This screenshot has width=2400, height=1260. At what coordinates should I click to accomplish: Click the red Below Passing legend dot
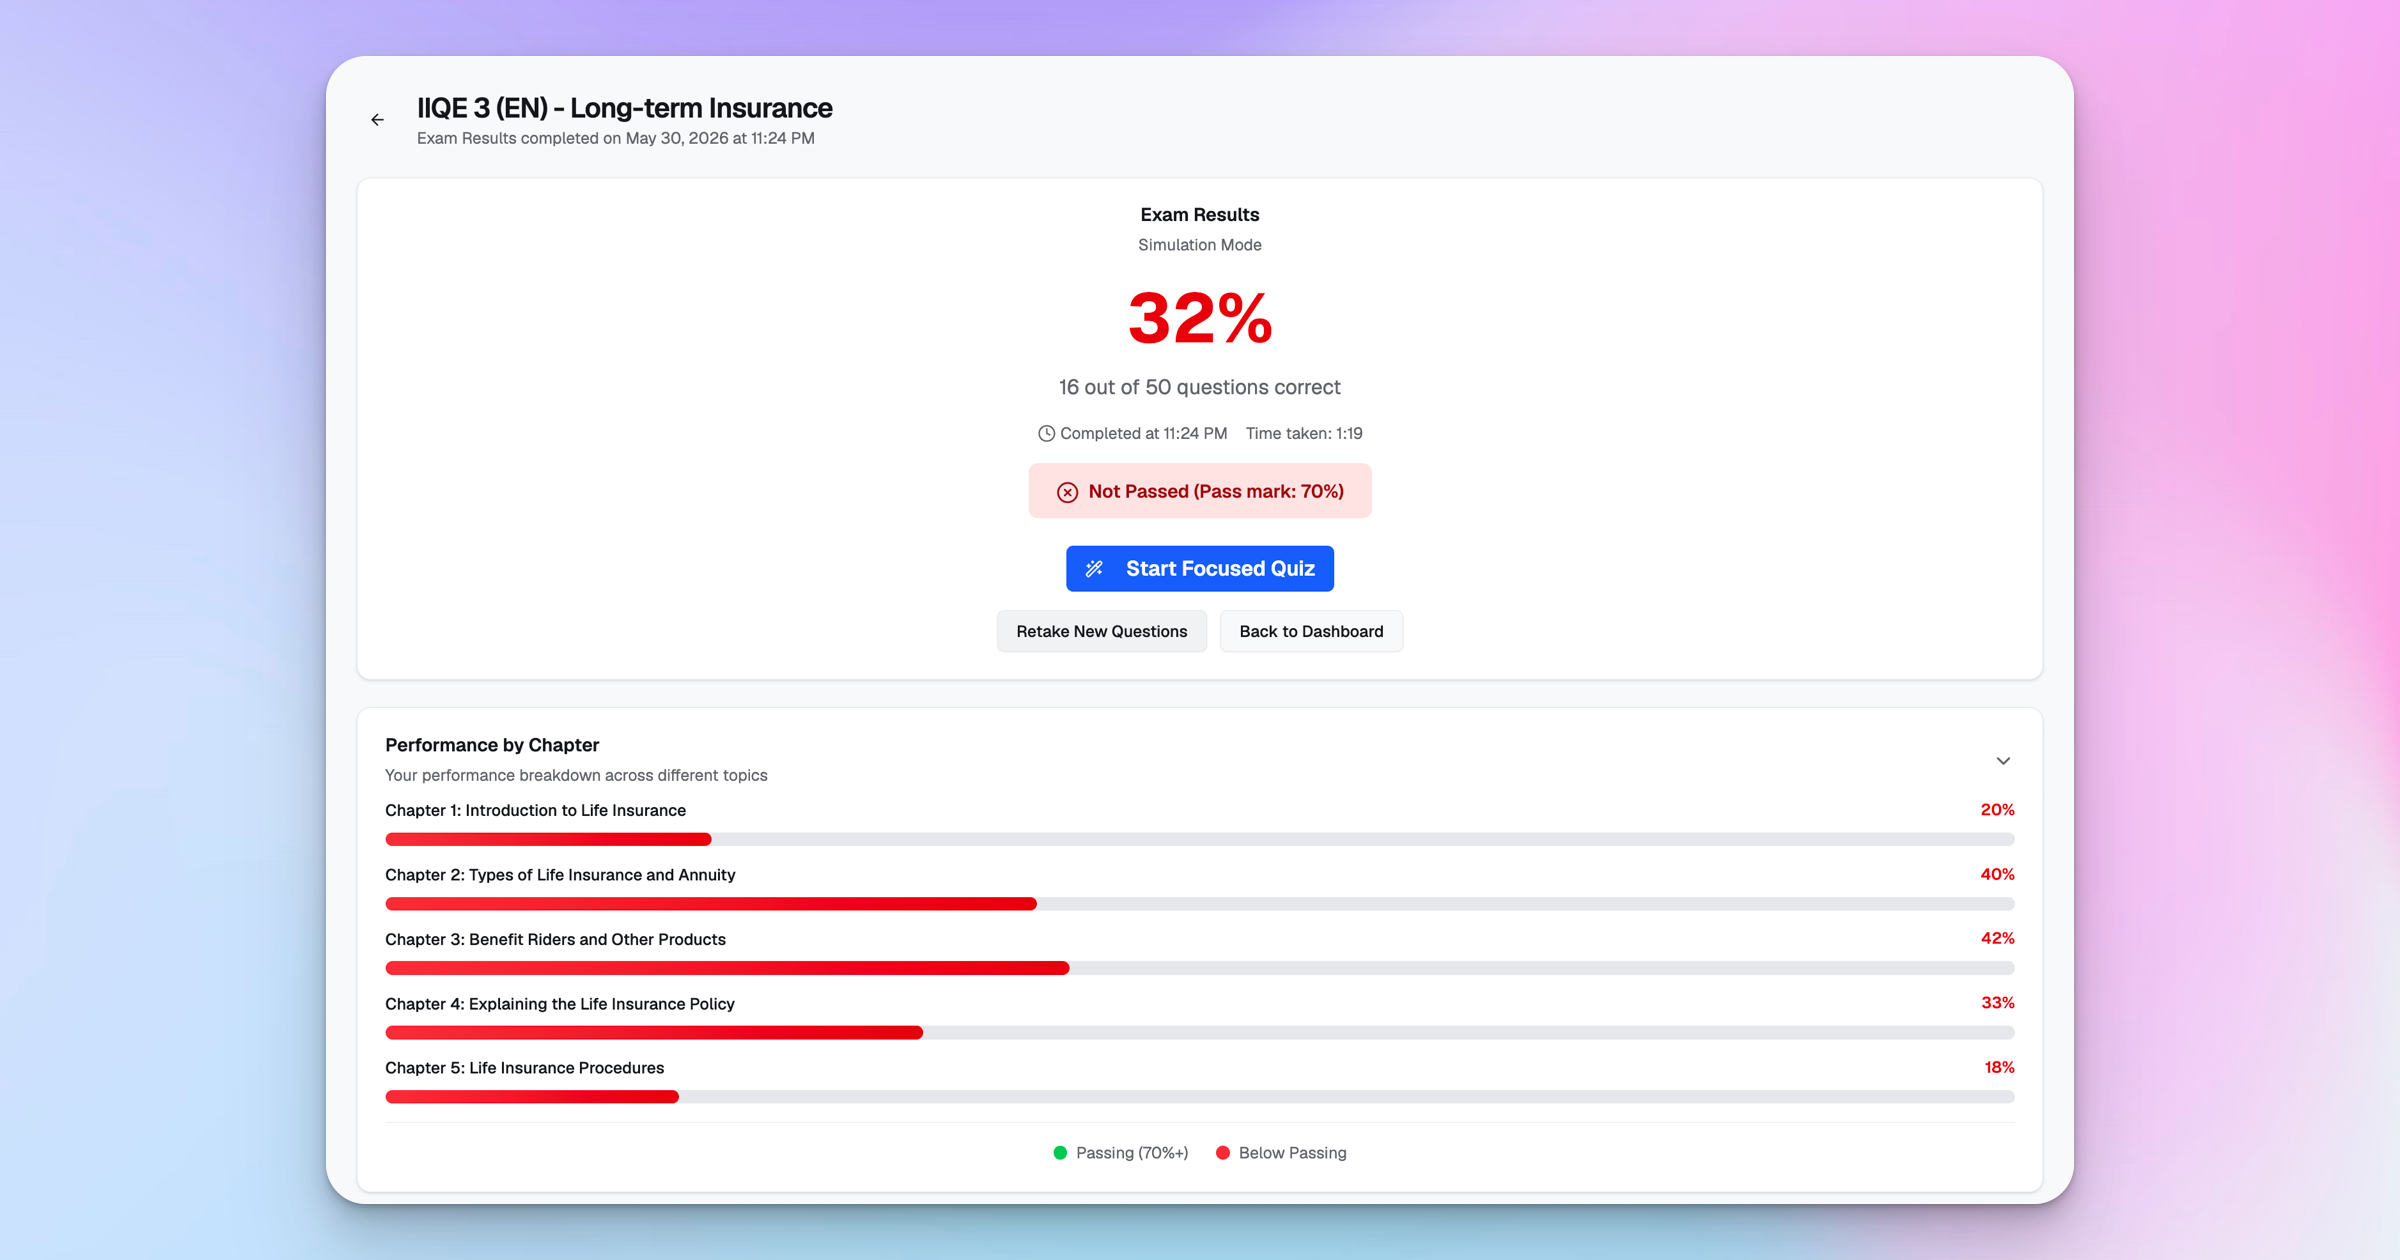pyautogui.click(x=1222, y=1153)
